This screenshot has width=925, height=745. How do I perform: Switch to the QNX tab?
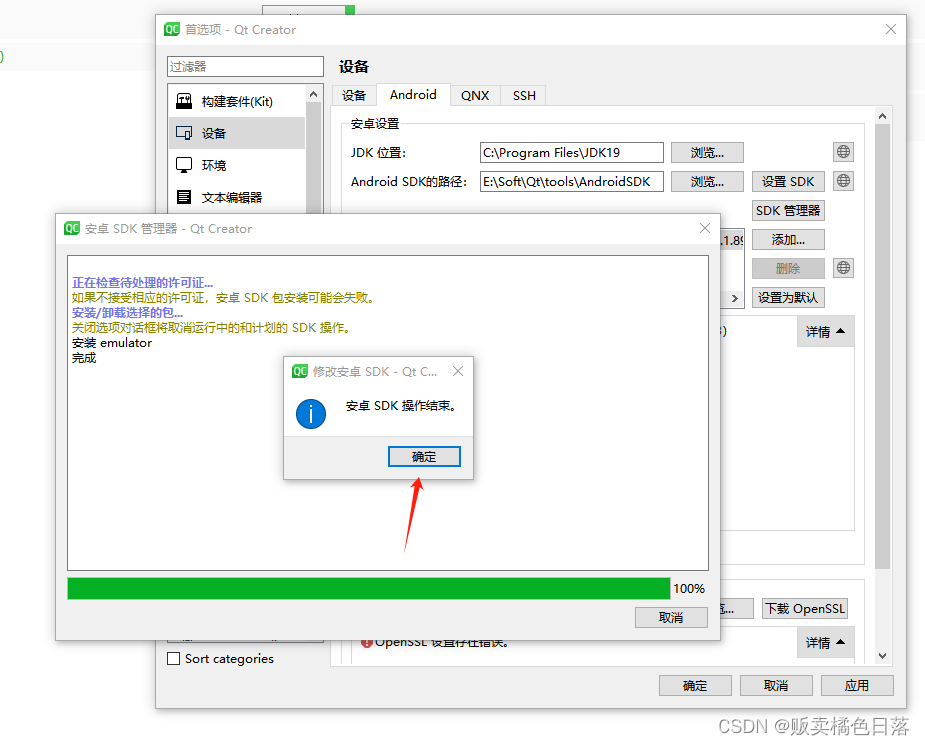click(474, 95)
